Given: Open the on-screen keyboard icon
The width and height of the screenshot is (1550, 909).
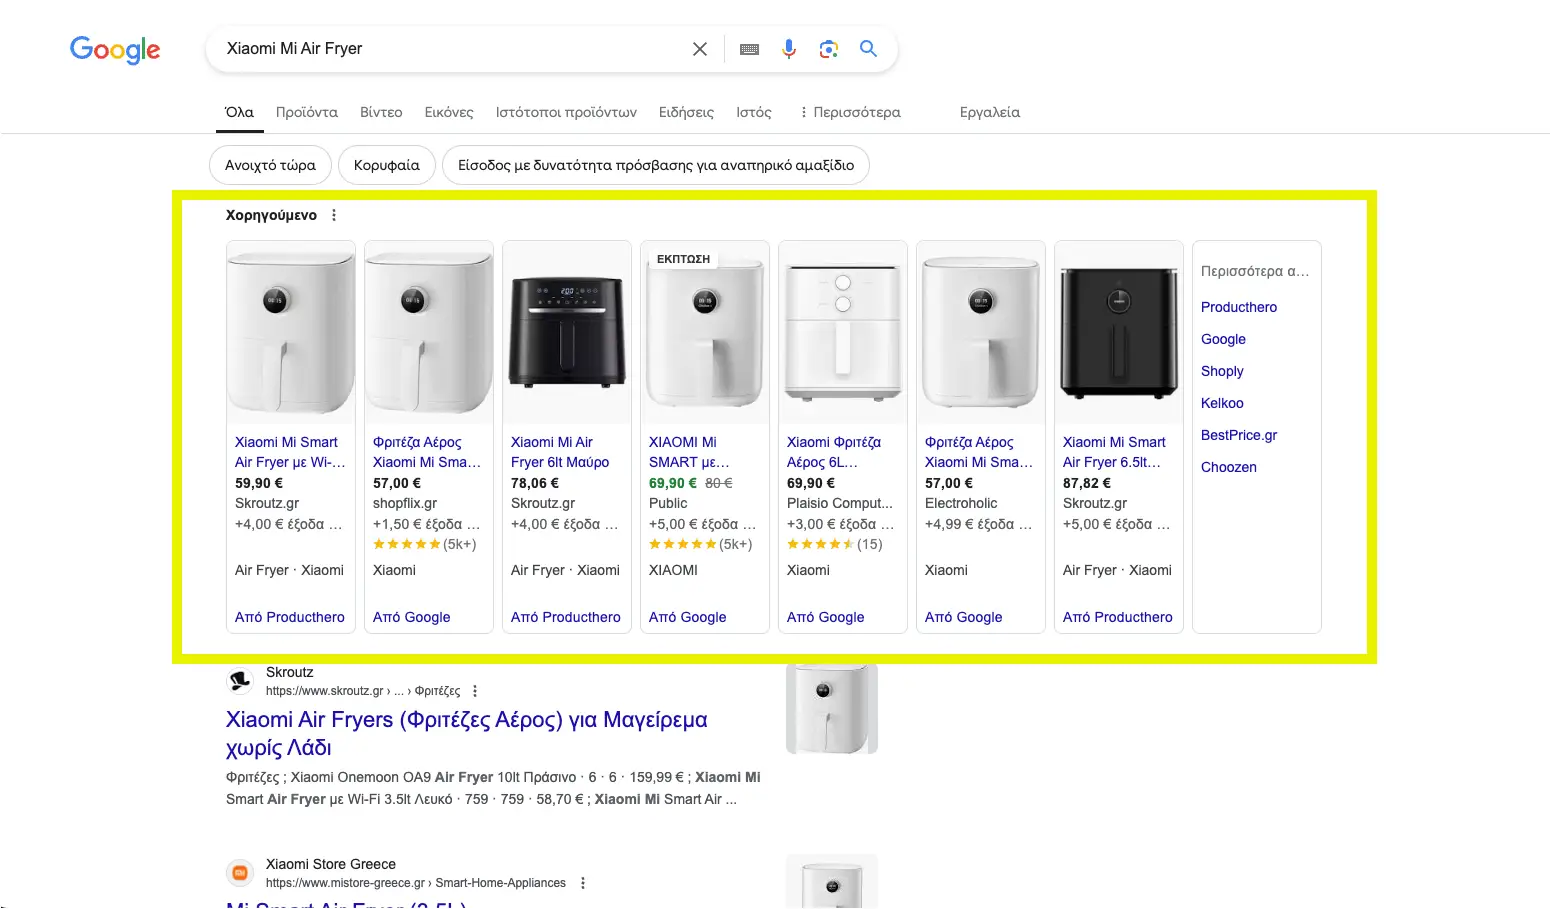Looking at the screenshot, I should click(x=749, y=49).
